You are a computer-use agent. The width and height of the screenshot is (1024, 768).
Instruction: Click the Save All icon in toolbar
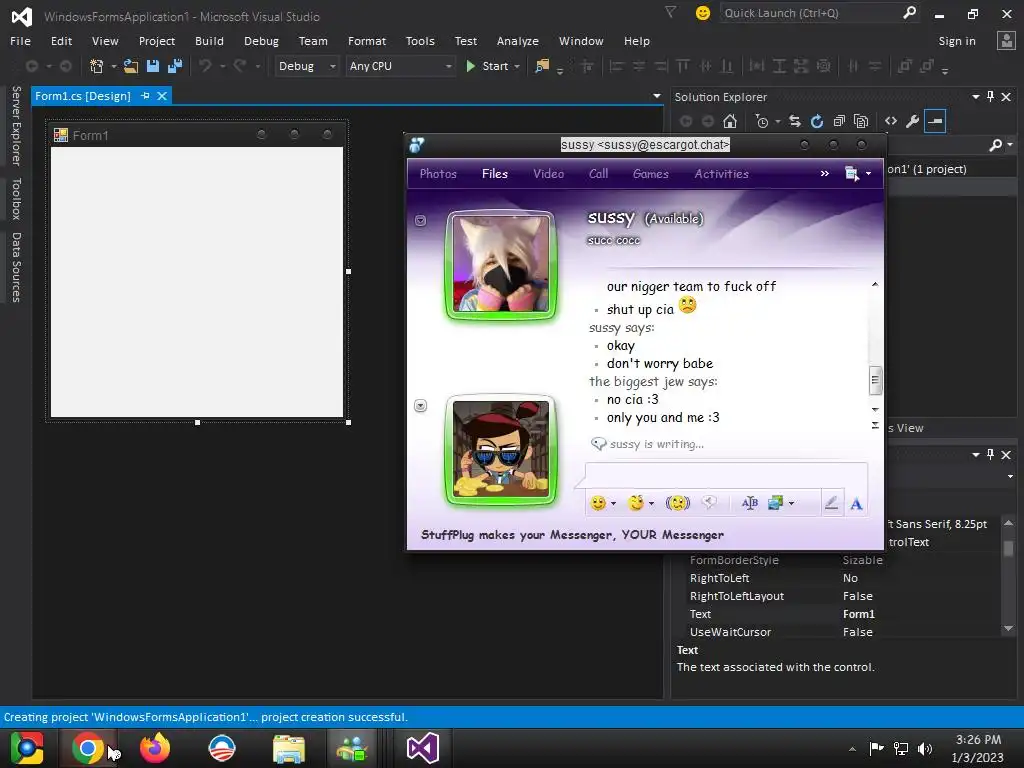(x=174, y=66)
